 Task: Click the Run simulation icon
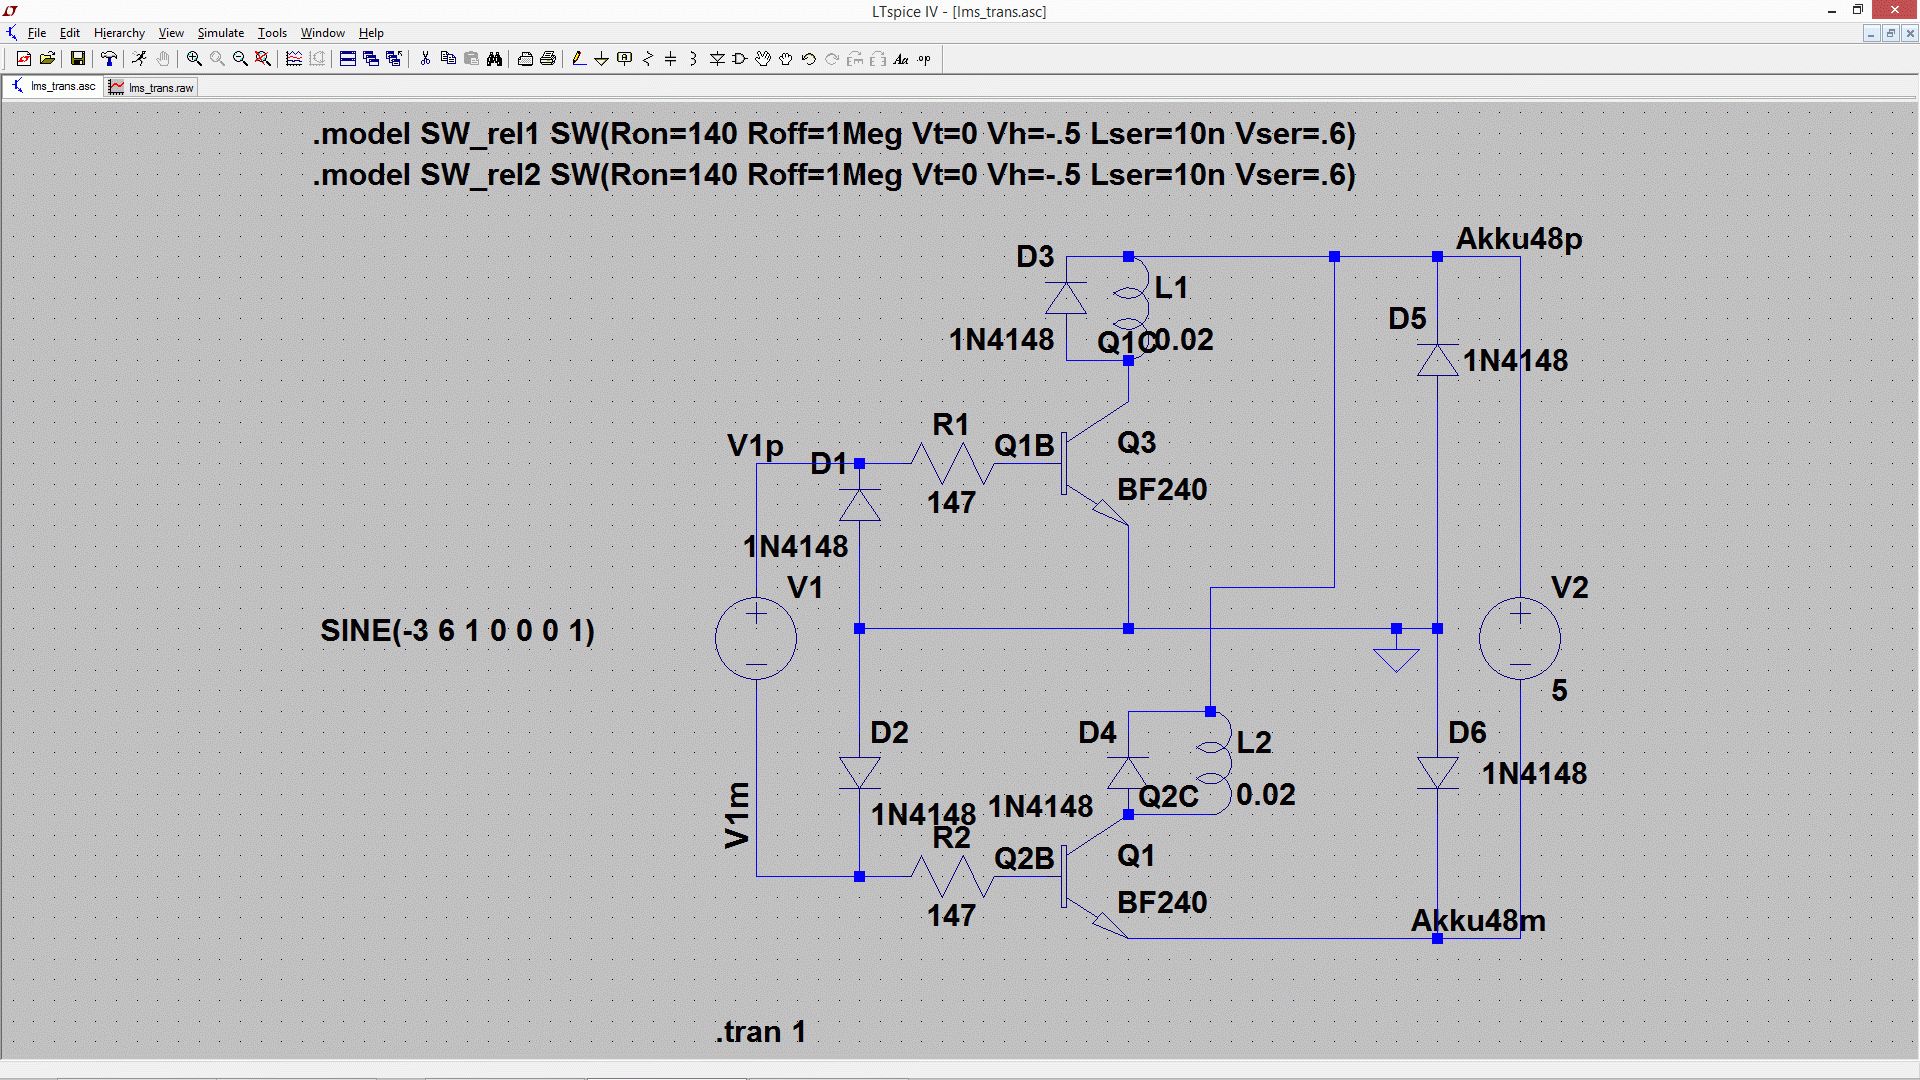coord(139,59)
